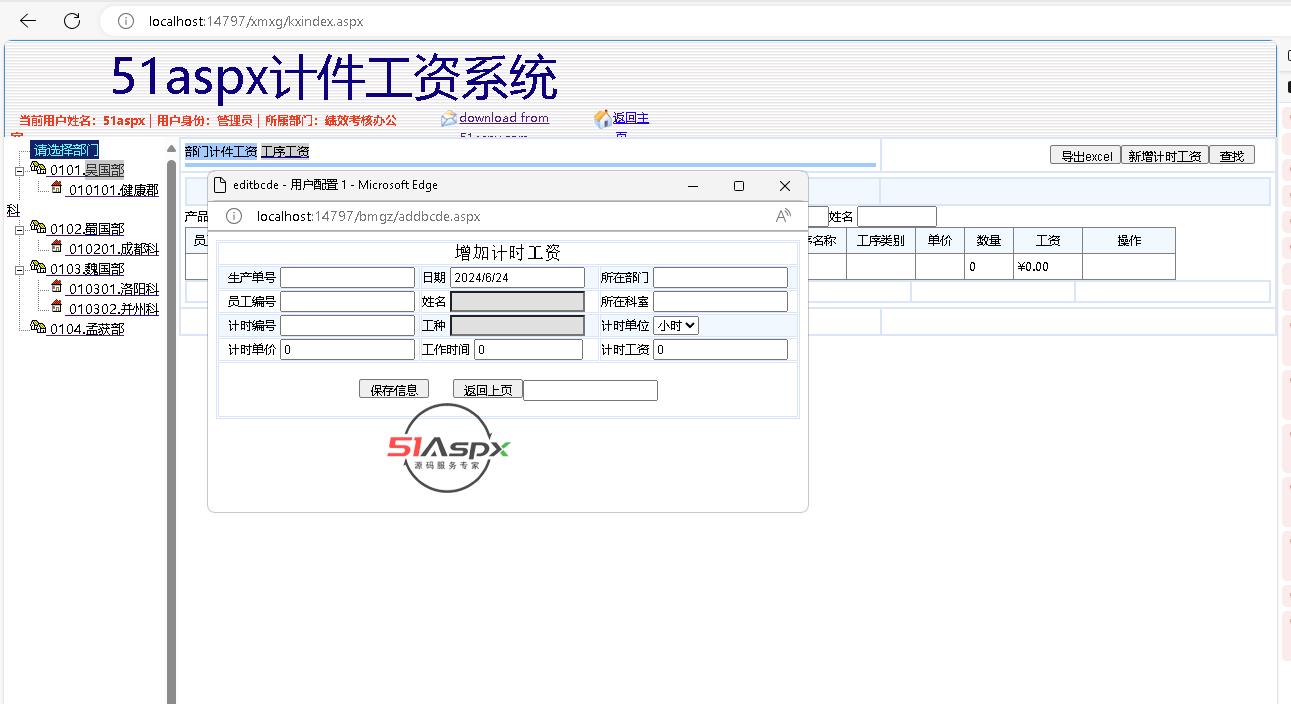This screenshot has width=1291, height=704.
Task: Click the home icon next to 返回主页
Action: pyautogui.click(x=602, y=119)
